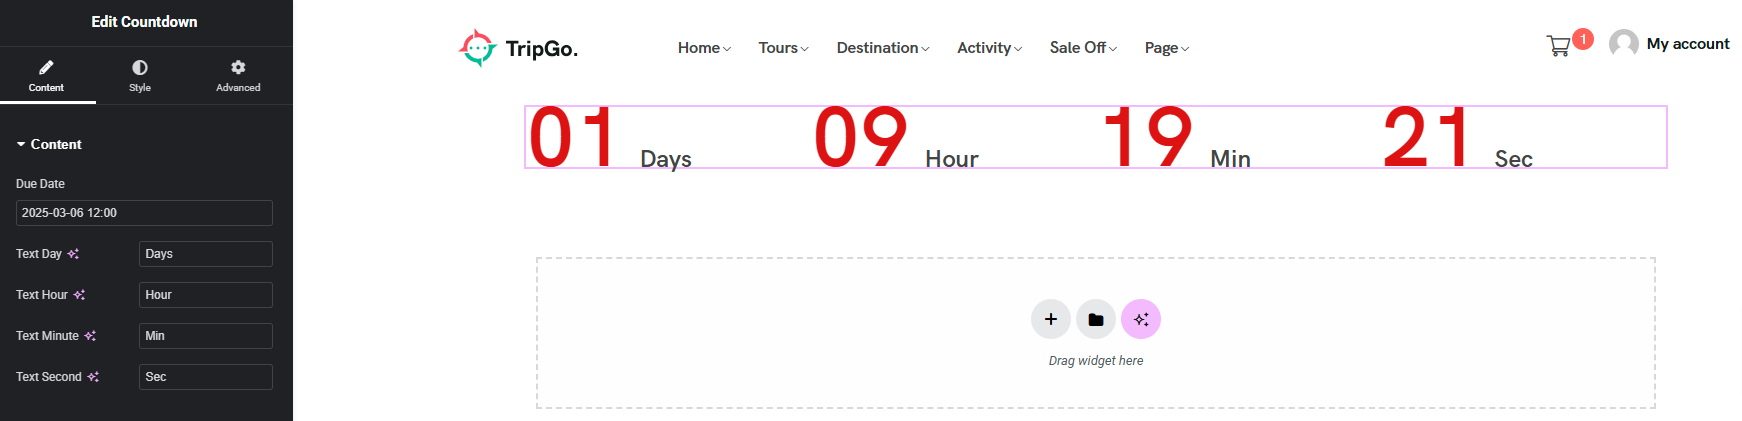Switch to the Style tab
This screenshot has width=1742, height=421.
coord(140,75)
